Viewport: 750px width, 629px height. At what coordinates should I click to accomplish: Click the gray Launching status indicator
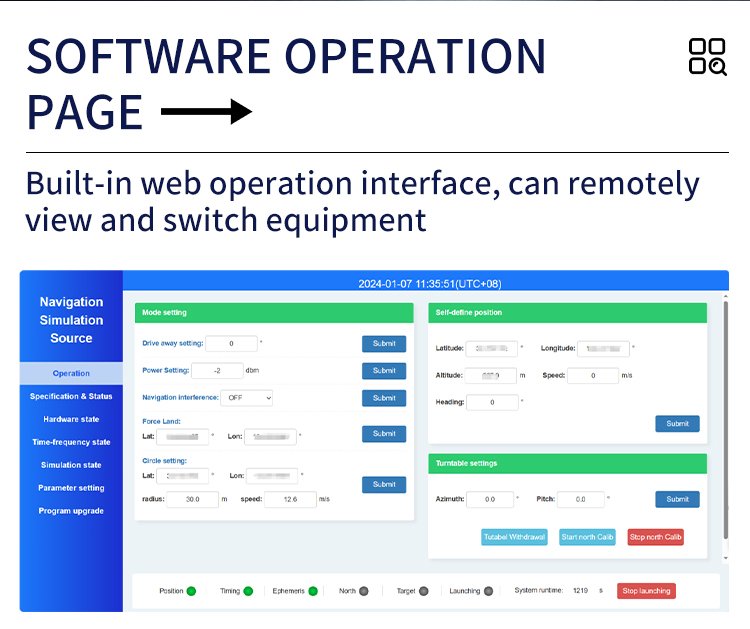[x=488, y=591]
